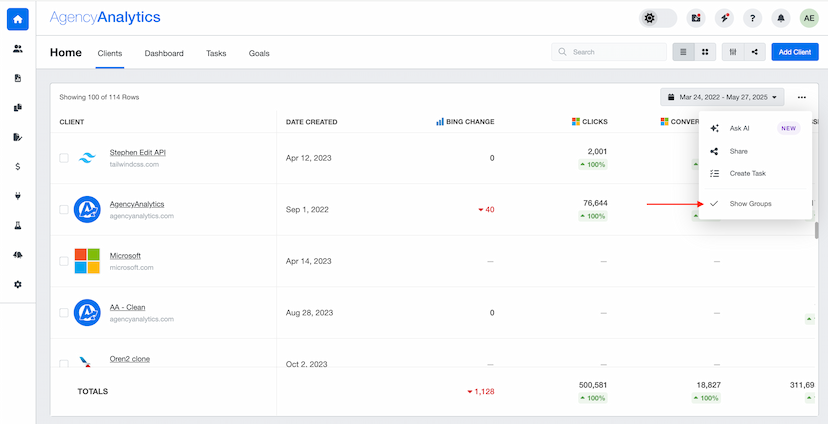This screenshot has height=424, width=828.
Task: Click the Sep 1, 2022 date cell
Action: [307, 210]
